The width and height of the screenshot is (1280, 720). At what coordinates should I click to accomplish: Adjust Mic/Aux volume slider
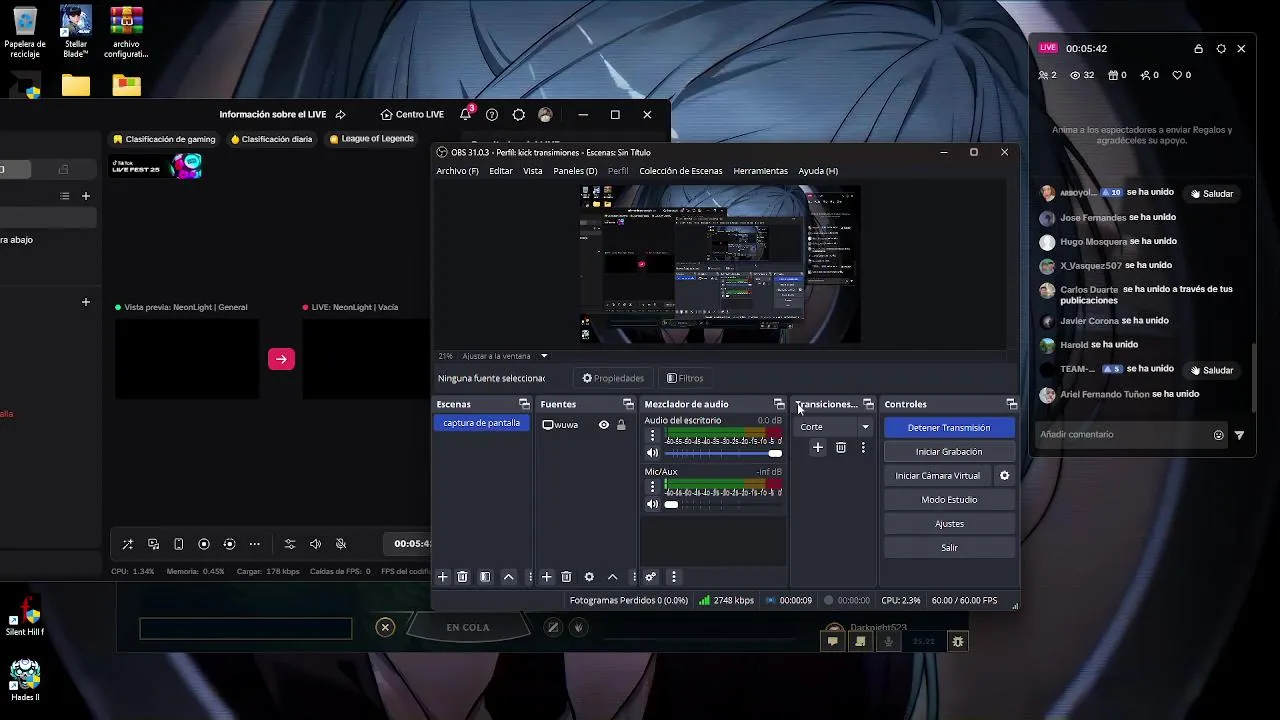click(723, 505)
